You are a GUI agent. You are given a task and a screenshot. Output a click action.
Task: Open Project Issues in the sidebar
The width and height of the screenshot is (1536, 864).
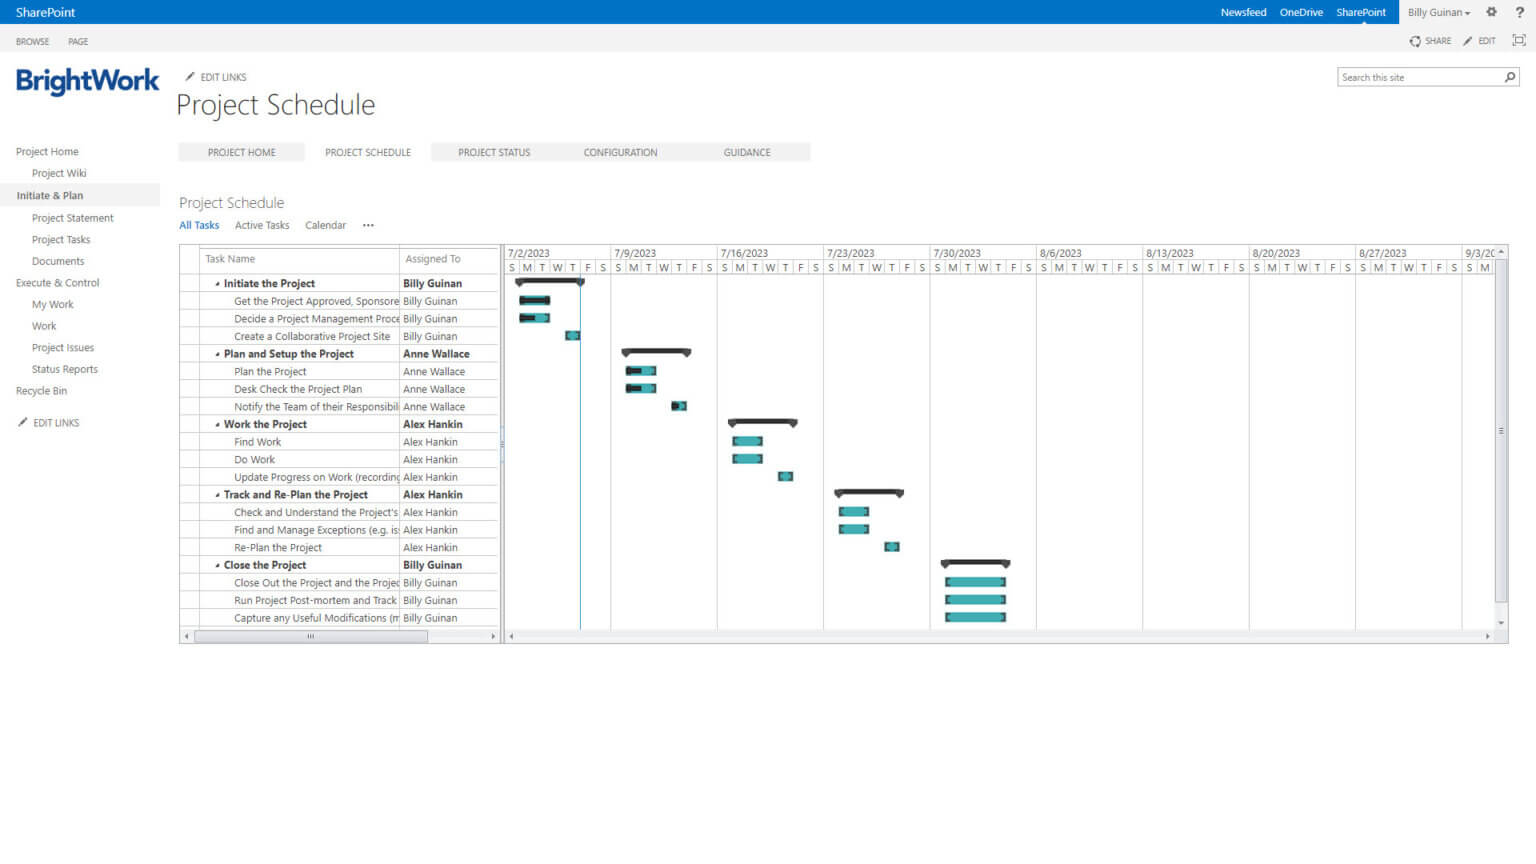(x=62, y=347)
